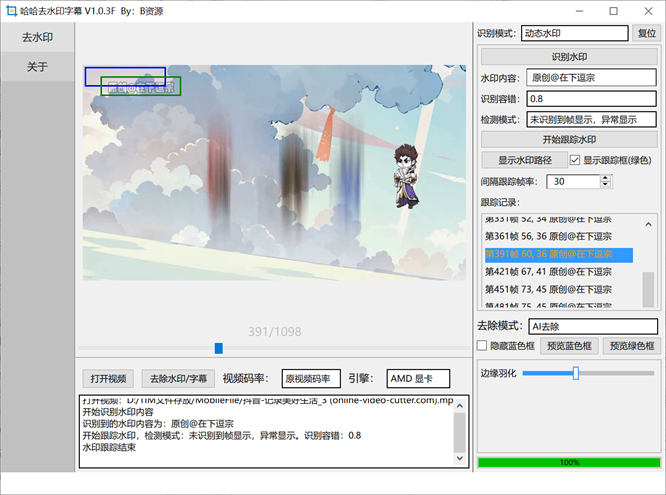This screenshot has width=666, height=495.
Task: Select the 第421帧 entry in tracking records
Action: [x=548, y=272]
